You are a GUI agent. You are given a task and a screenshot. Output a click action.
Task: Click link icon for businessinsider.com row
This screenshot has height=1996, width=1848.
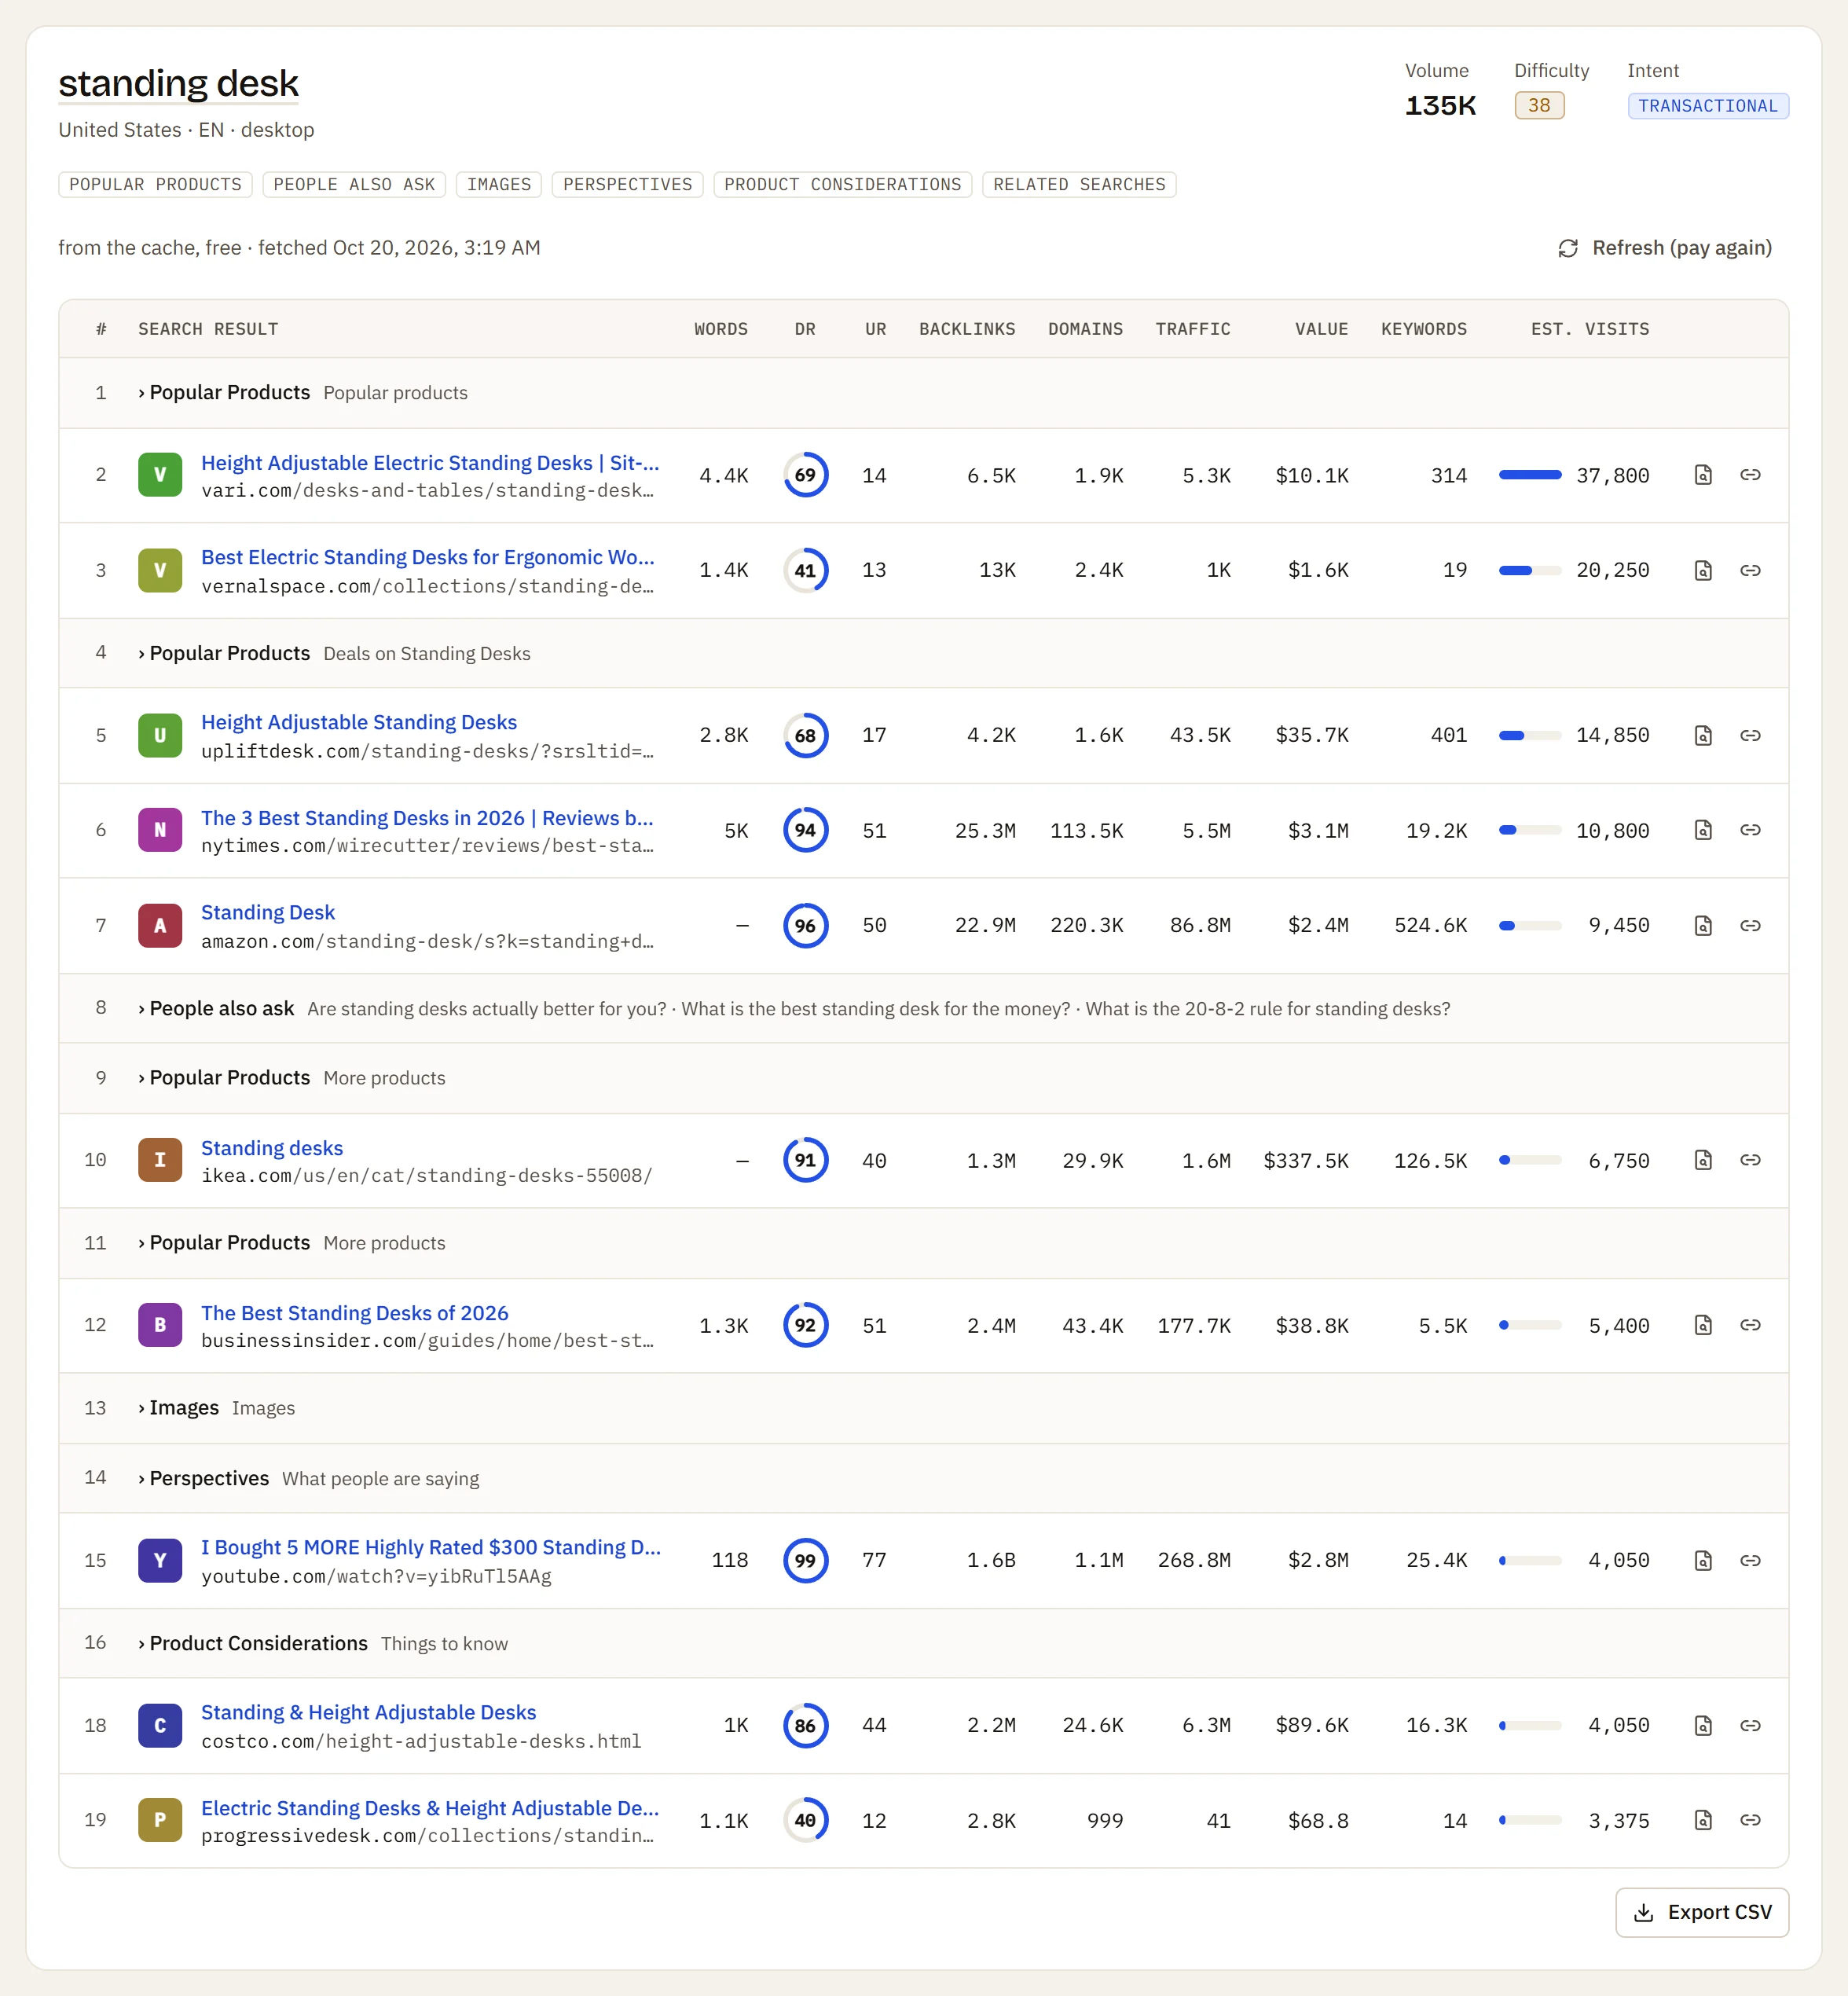coord(1750,1325)
